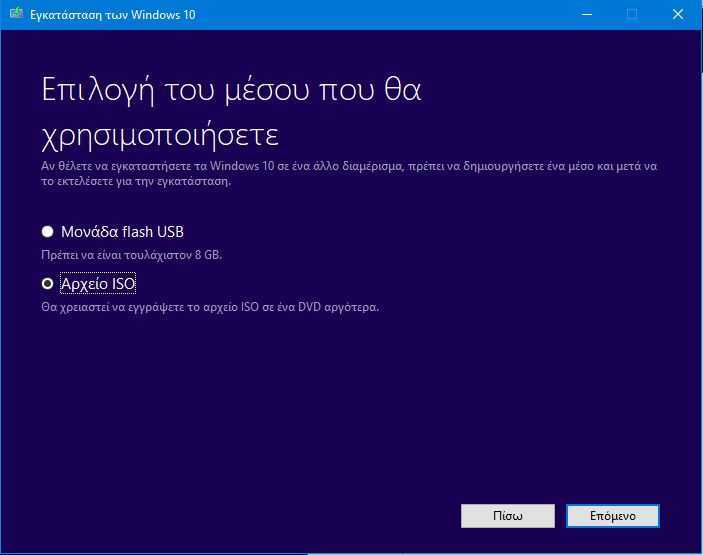Select the Αρχείο ISO radio button
703x555 pixels.
pos(48,284)
